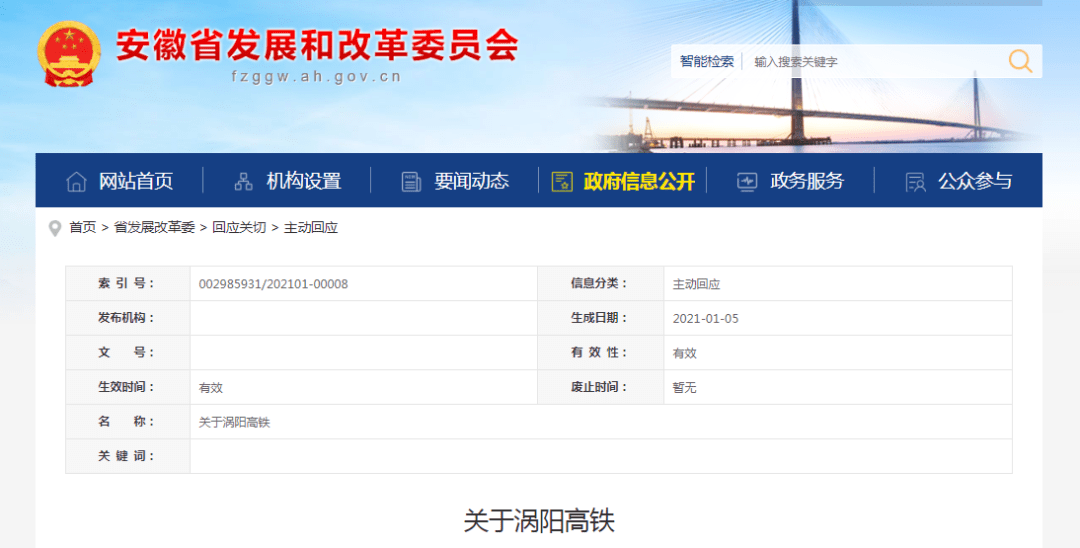This screenshot has width=1080, height=548.
Task: Click the 回应关切 breadcrumb link
Action: (239, 228)
